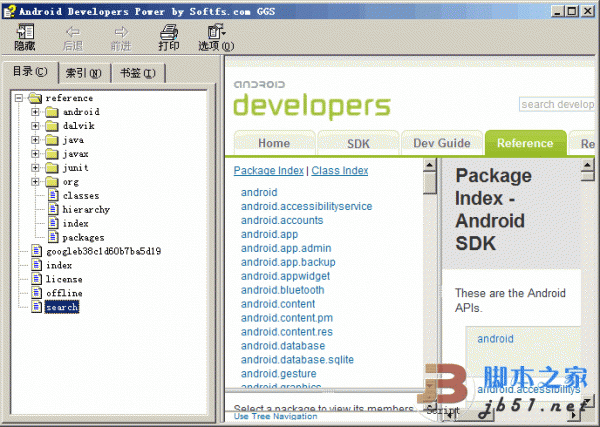Open the Reference tab
The image size is (600, 427).
click(x=525, y=143)
